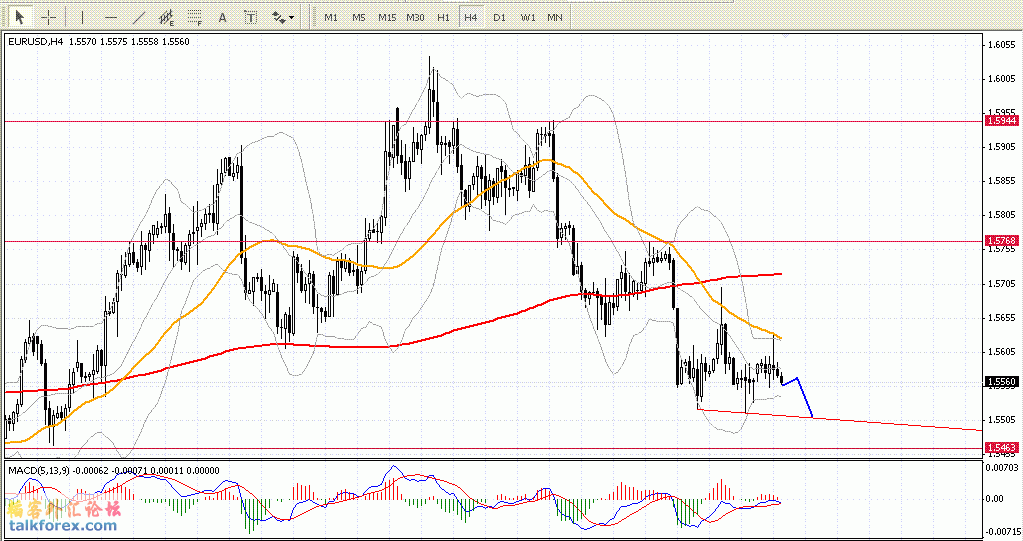This screenshot has width=1023, height=541.
Task: Select the MN monthly timeframe
Action: pyautogui.click(x=554, y=17)
